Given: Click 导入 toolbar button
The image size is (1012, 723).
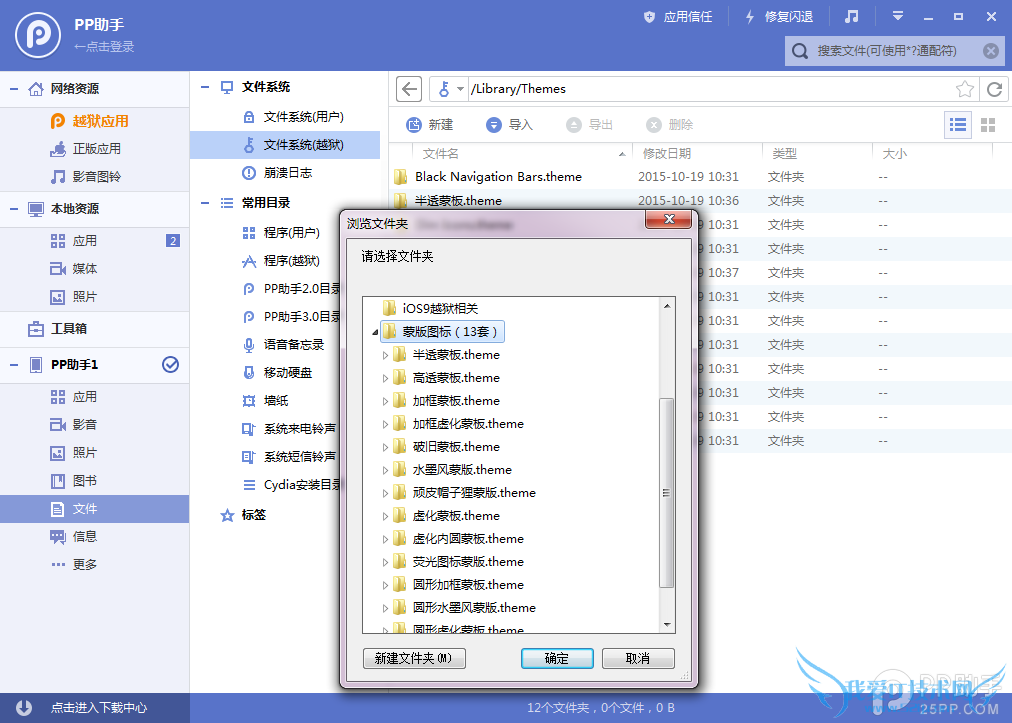Looking at the screenshot, I should pyautogui.click(x=510, y=125).
